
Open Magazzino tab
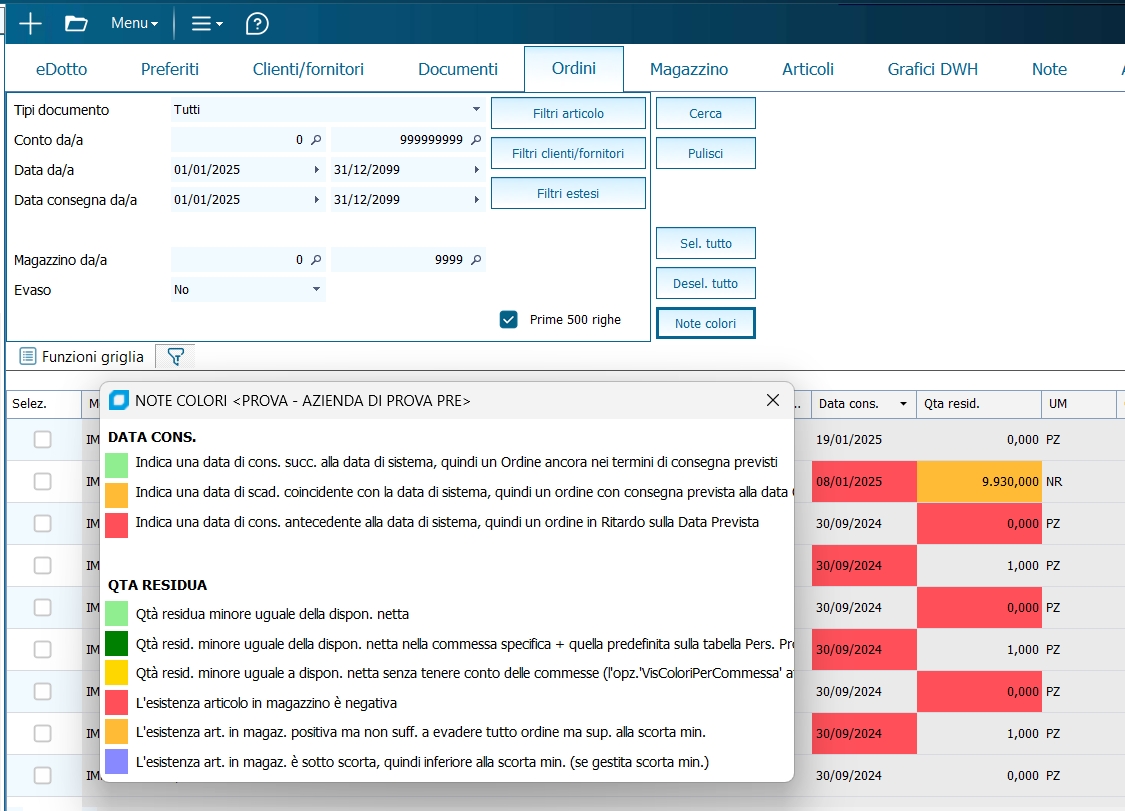[x=689, y=69]
